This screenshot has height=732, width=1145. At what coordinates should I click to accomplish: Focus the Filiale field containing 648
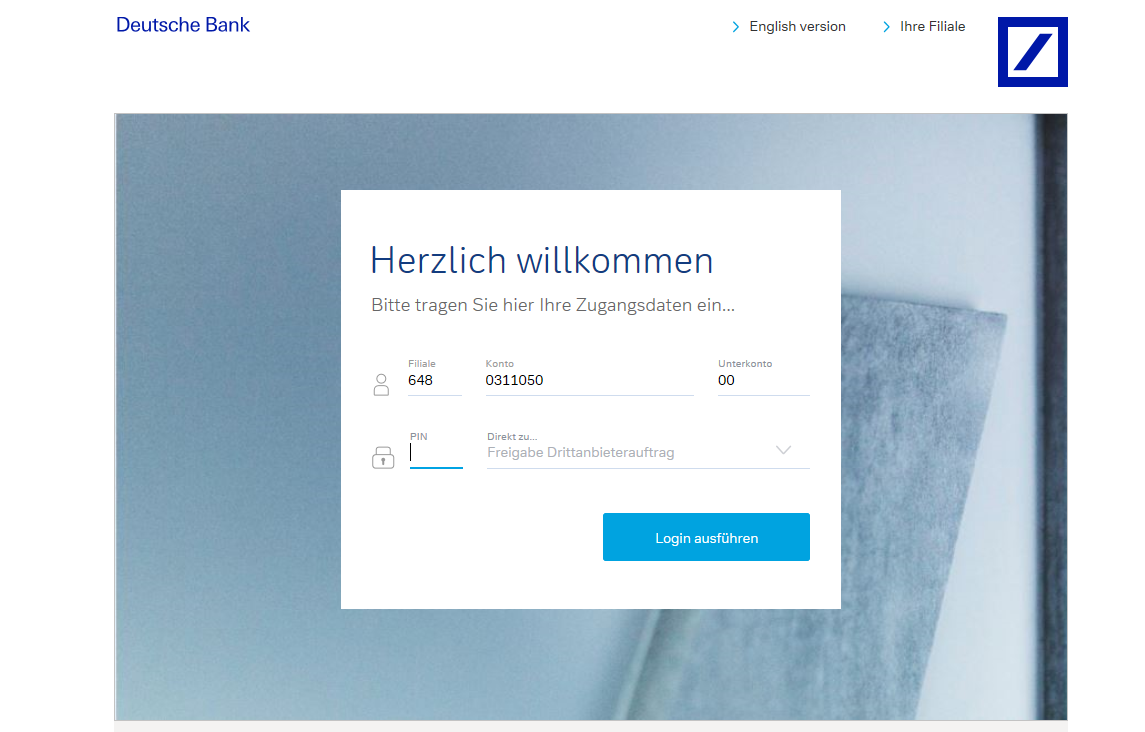pos(434,381)
